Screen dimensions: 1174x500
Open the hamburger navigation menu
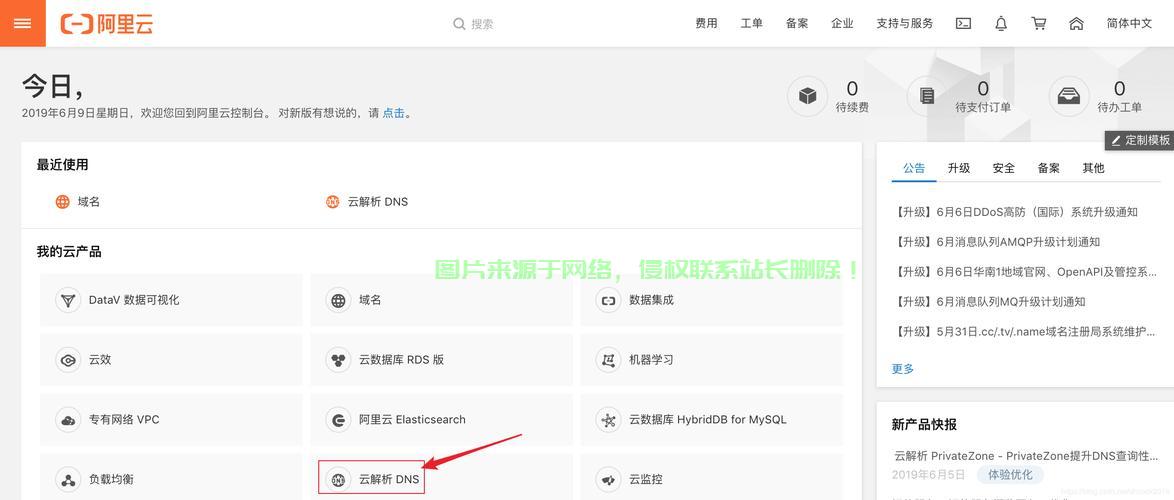pyautogui.click(x=22, y=23)
